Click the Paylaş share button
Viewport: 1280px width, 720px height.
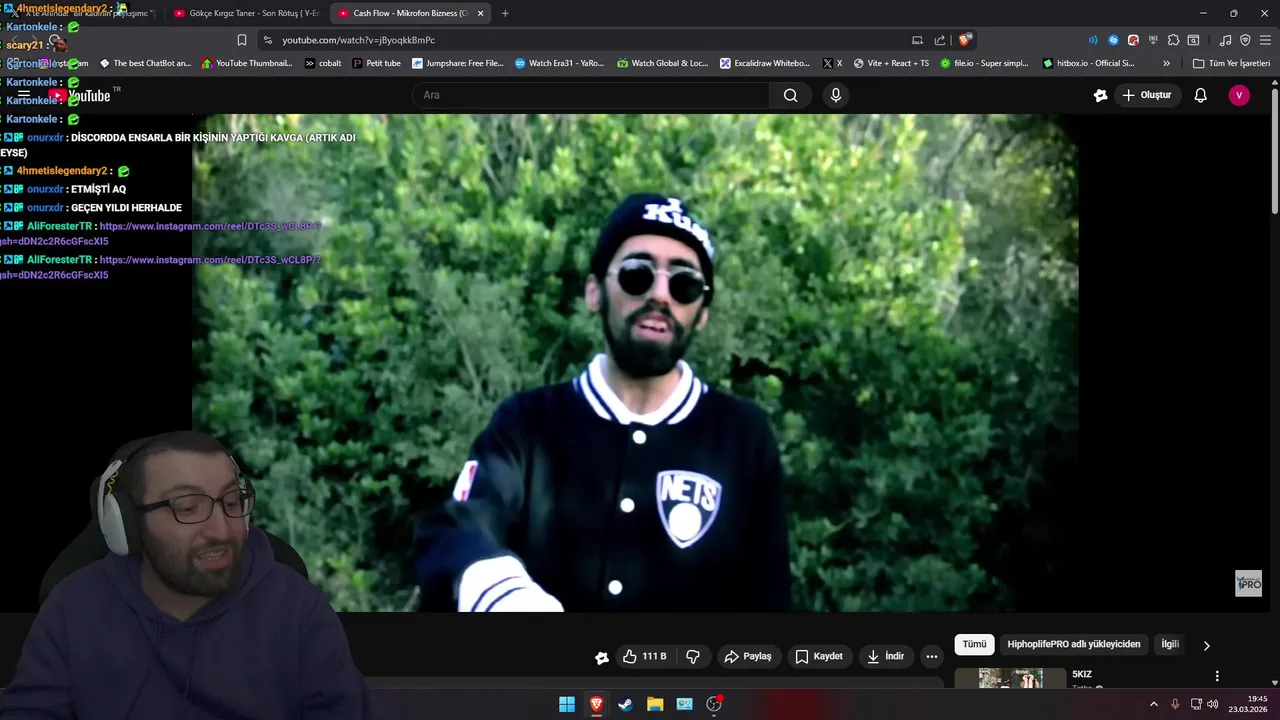(748, 656)
